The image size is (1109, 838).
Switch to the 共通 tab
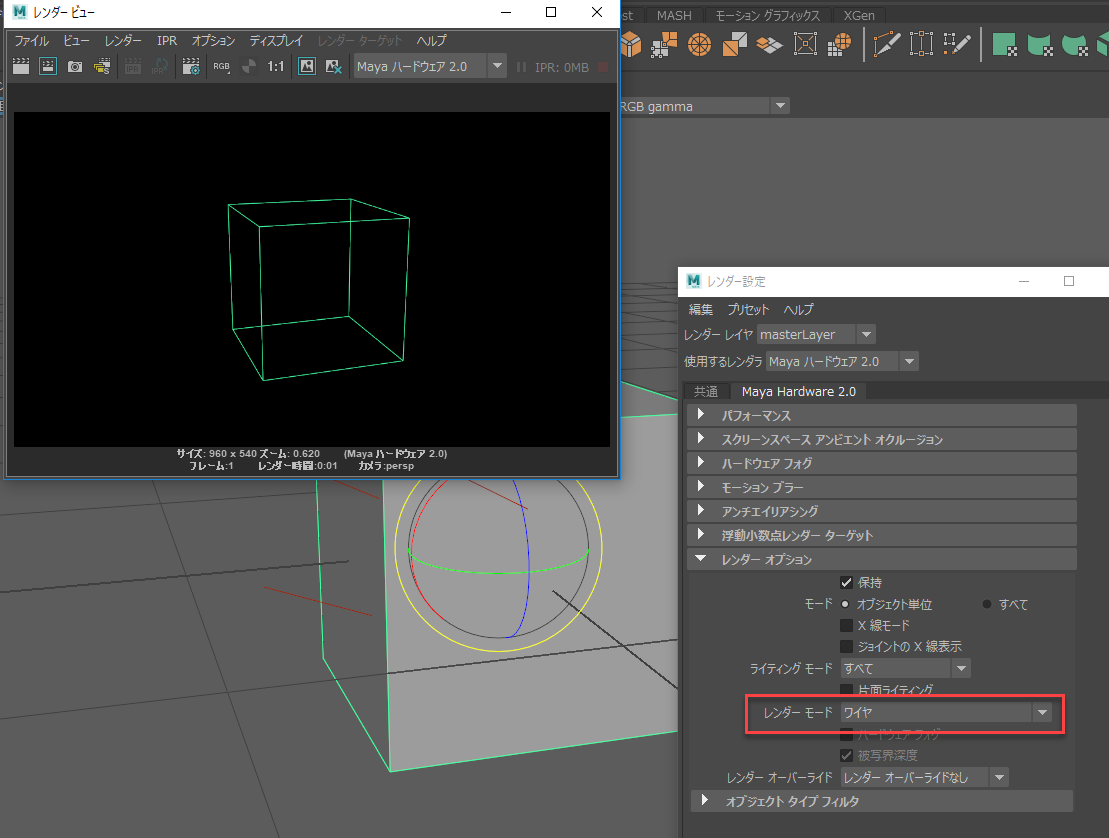[x=706, y=391]
